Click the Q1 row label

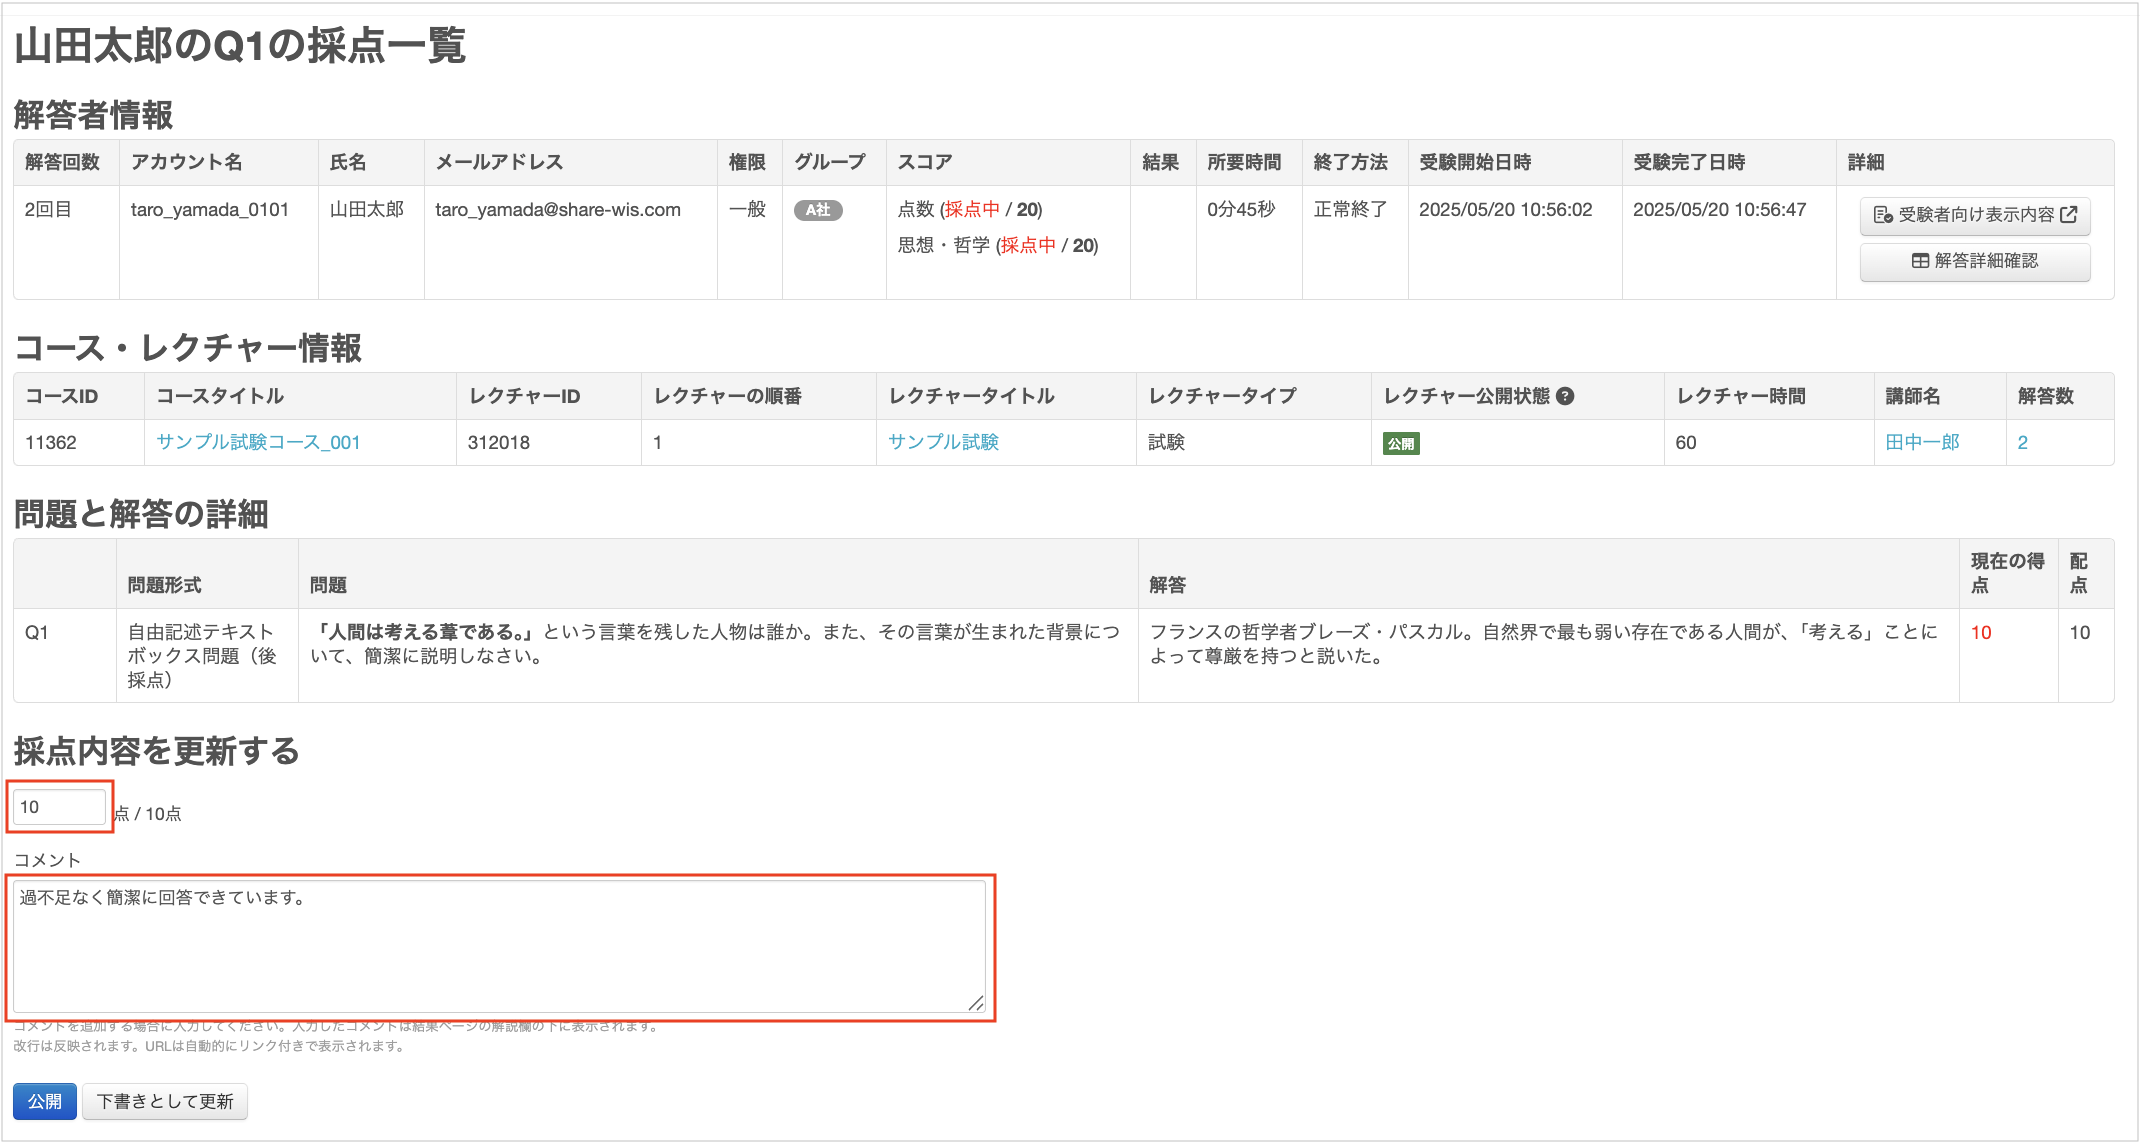[37, 632]
